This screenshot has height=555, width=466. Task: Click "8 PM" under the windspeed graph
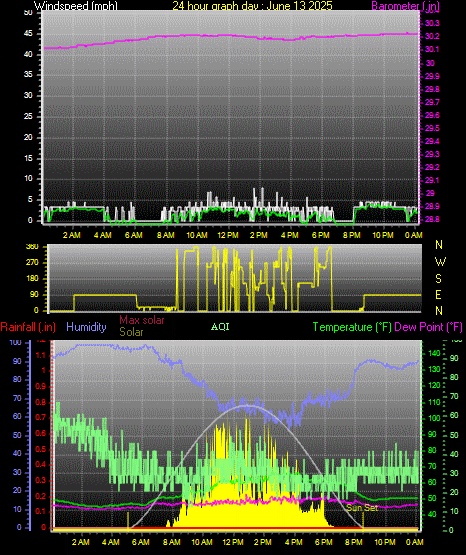point(352,235)
